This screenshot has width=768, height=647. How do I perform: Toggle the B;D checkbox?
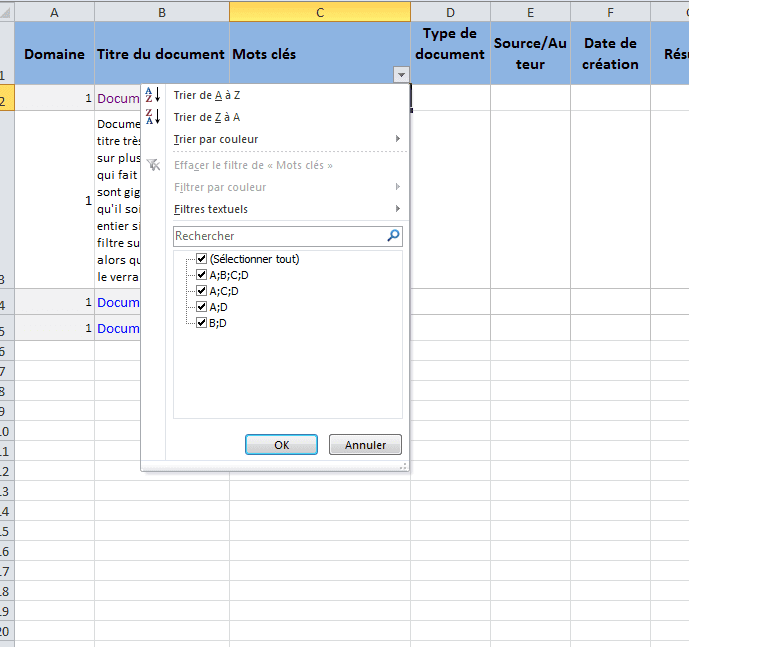coord(202,323)
